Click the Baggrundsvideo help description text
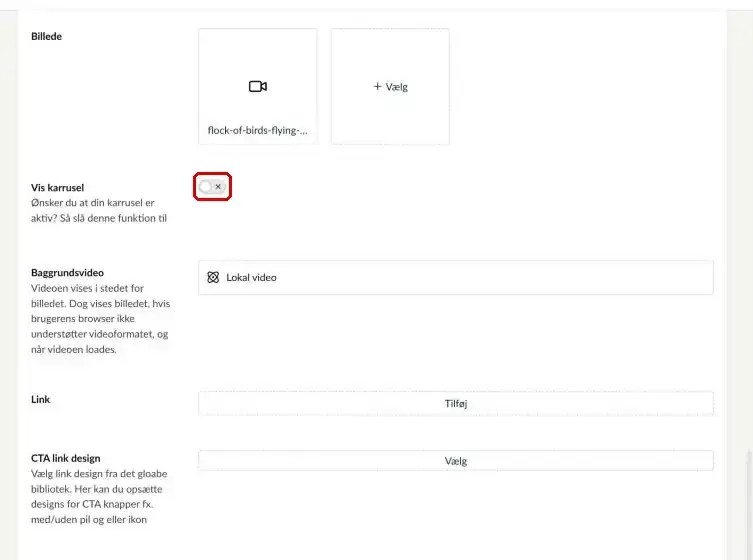The height and width of the screenshot is (560, 753). (100, 319)
